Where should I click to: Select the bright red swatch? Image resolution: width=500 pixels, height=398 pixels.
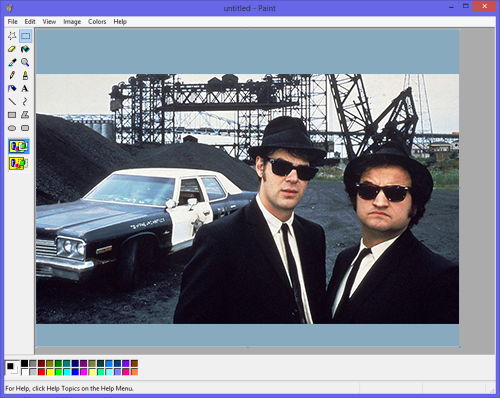pyautogui.click(x=41, y=372)
